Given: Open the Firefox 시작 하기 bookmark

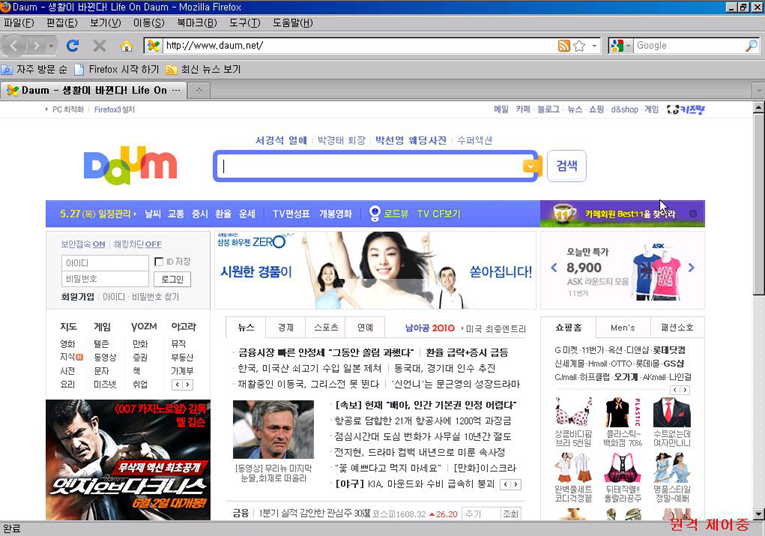Looking at the screenshot, I should 117,70.
